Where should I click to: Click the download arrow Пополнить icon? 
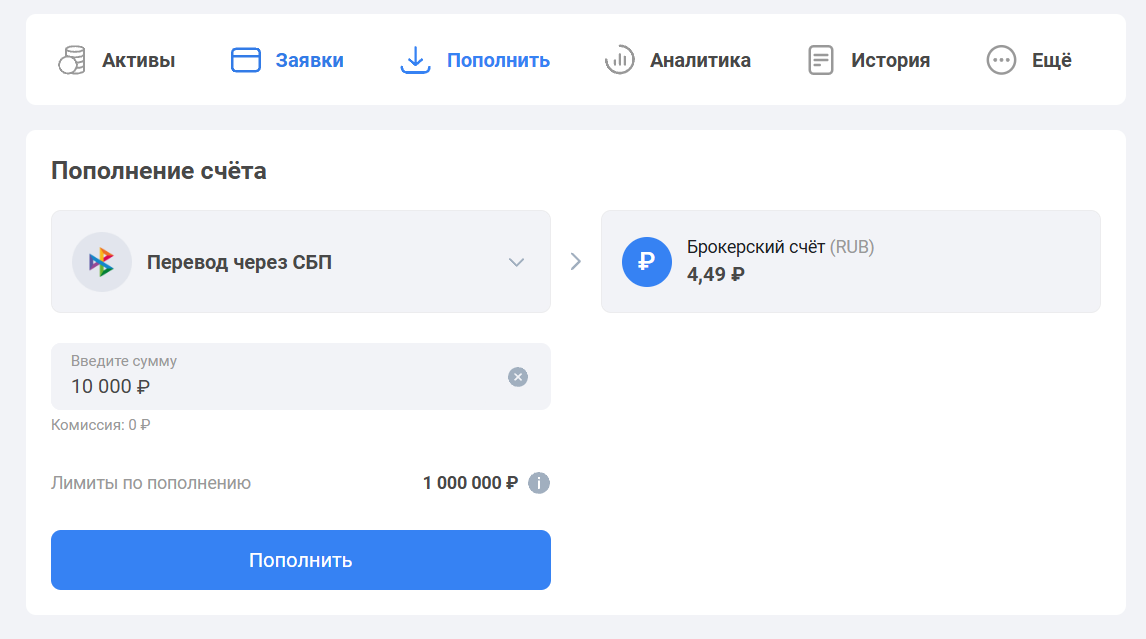coord(415,60)
